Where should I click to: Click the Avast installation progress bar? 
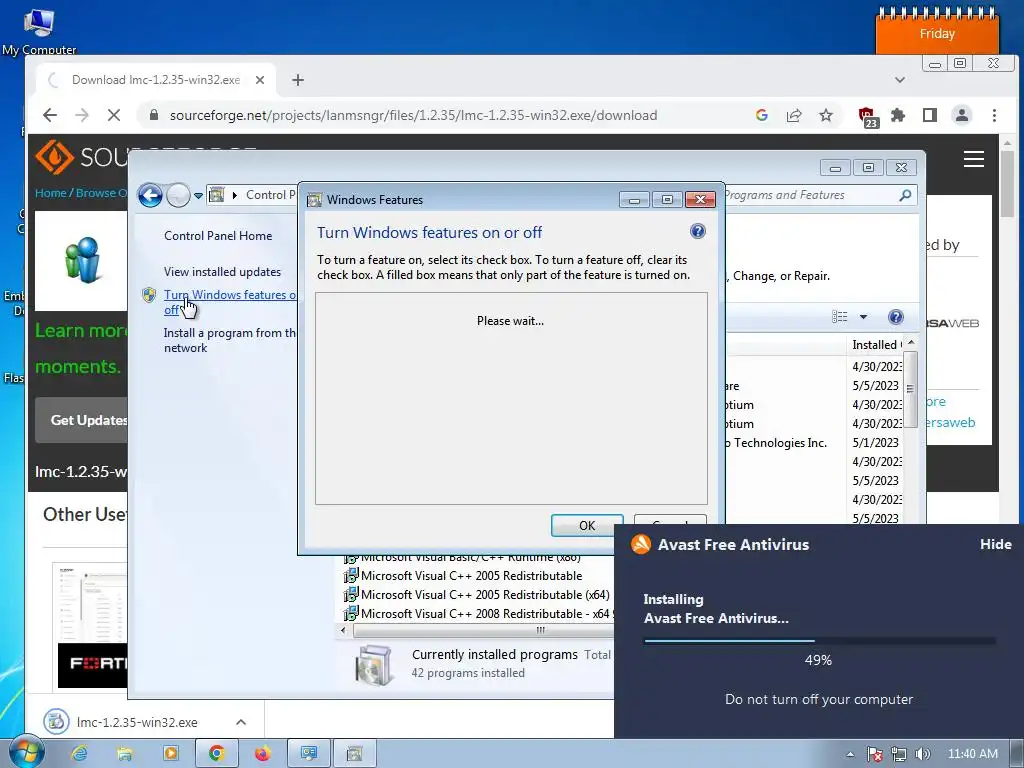click(819, 641)
